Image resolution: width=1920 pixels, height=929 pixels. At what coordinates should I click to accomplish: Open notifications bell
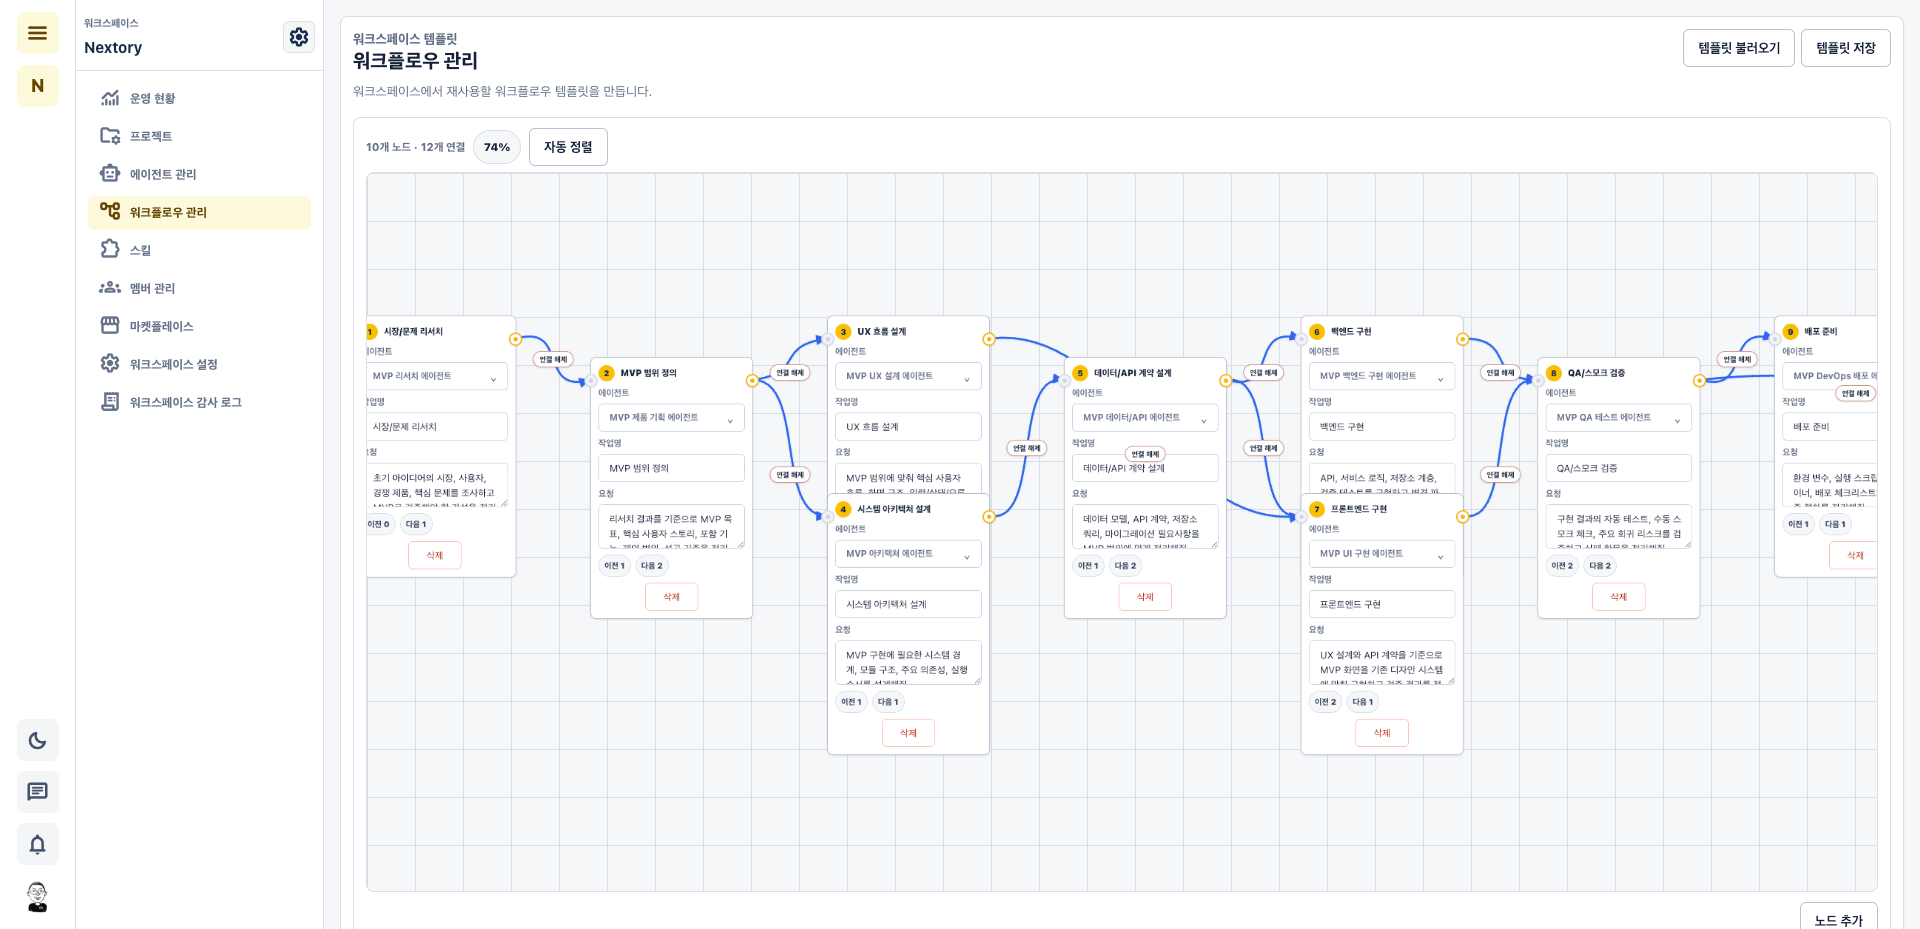37,844
